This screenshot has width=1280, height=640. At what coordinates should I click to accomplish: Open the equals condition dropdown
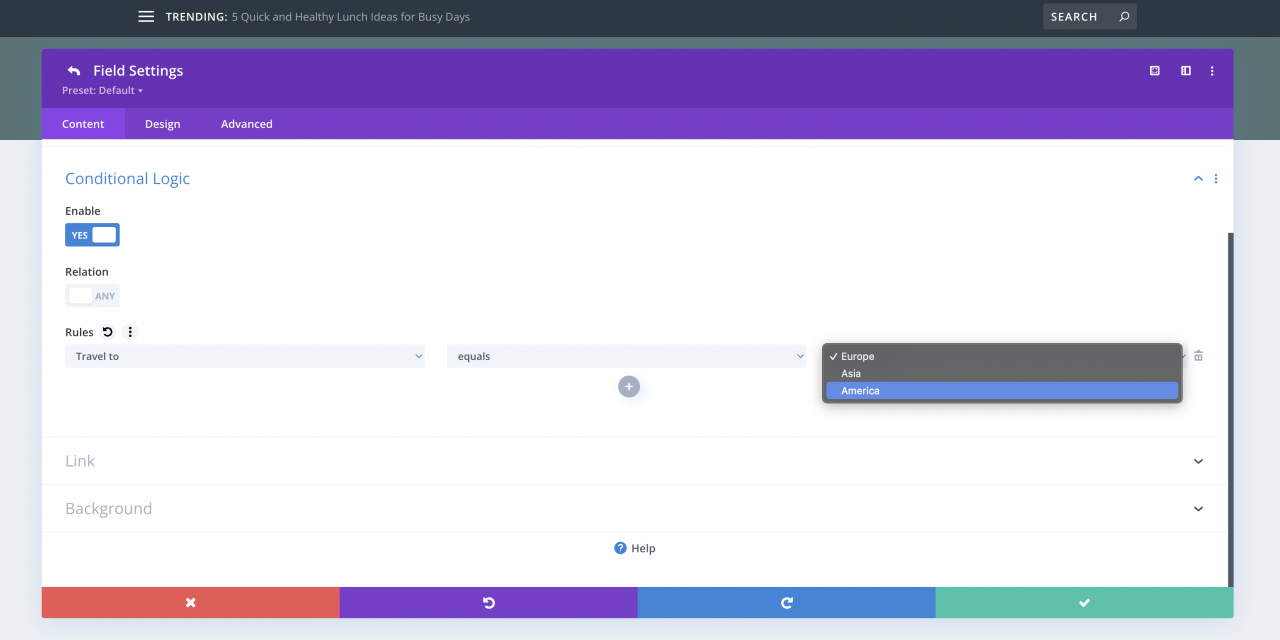[626, 356]
